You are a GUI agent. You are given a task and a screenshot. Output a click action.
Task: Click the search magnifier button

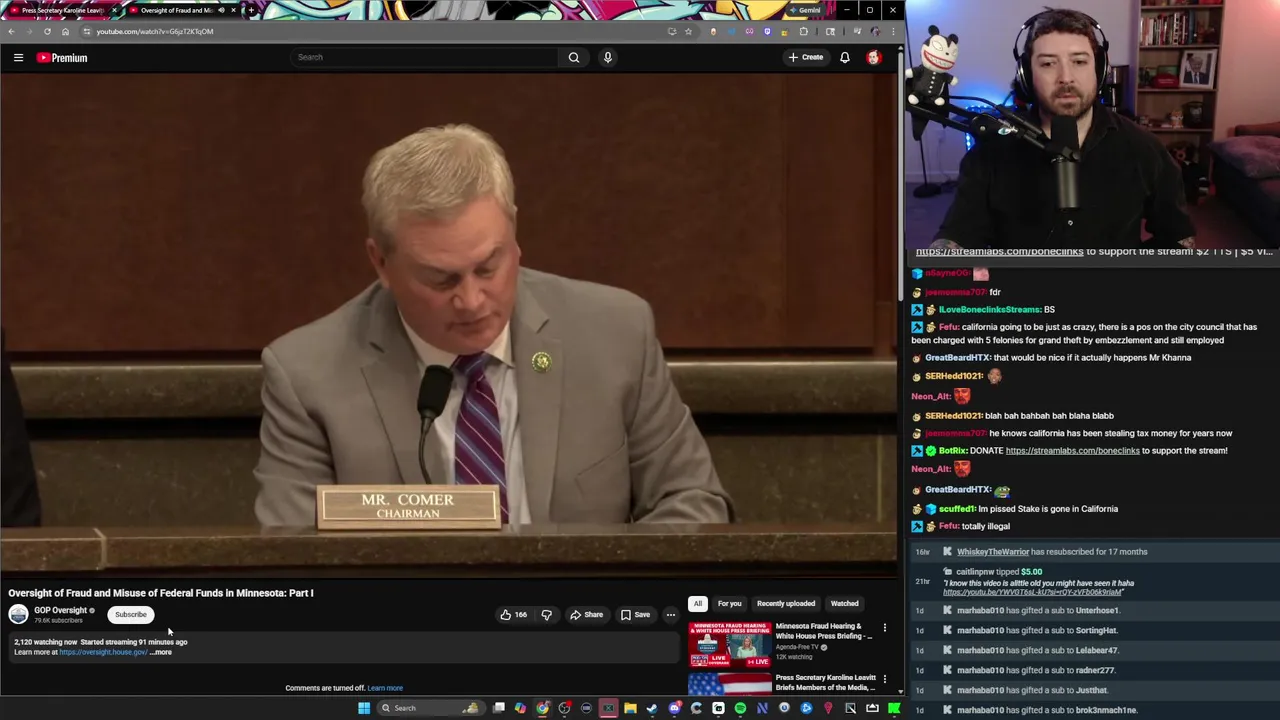(574, 57)
